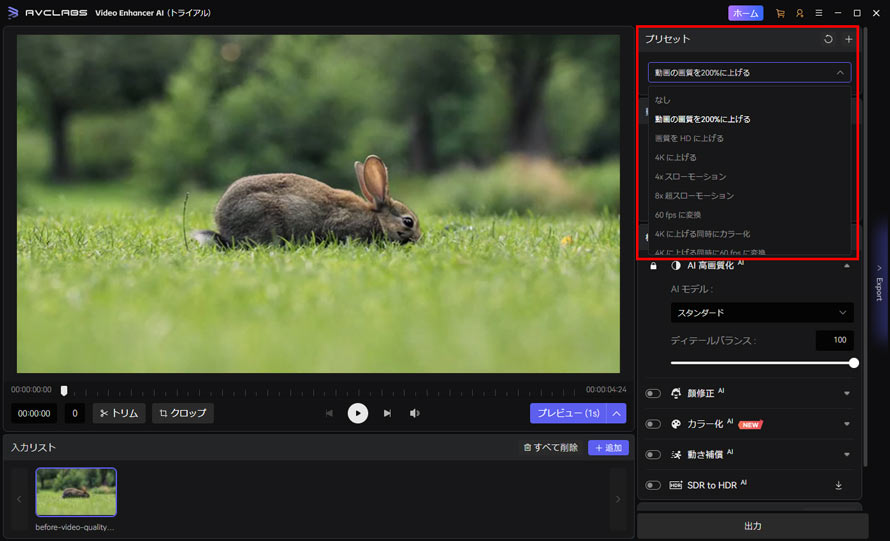This screenshot has width=890, height=541.
Task: Click the 00:00:00 timecode field
Action: click(x=34, y=413)
